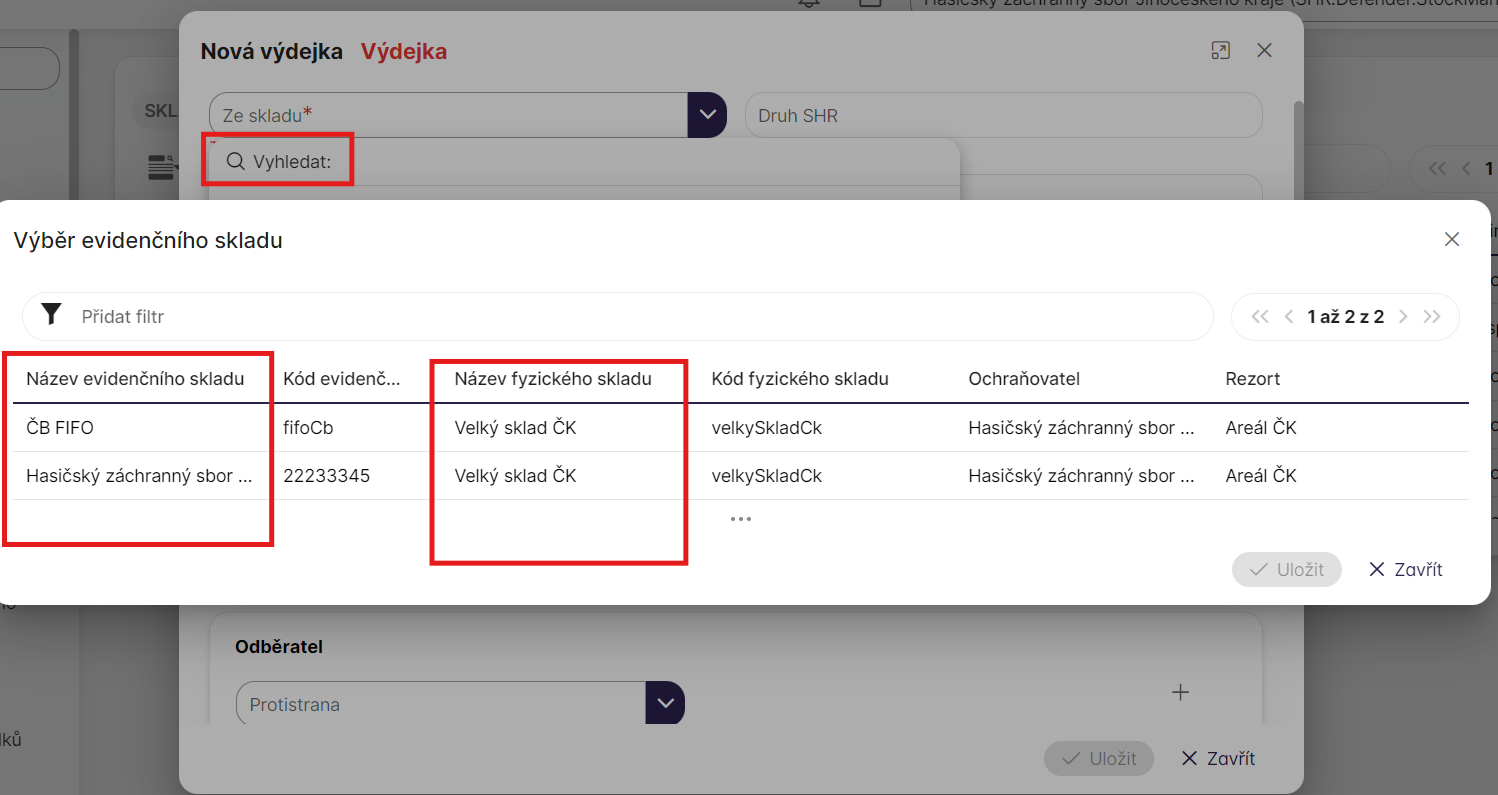
Task: Click the filter funnel icon
Action: (52, 316)
